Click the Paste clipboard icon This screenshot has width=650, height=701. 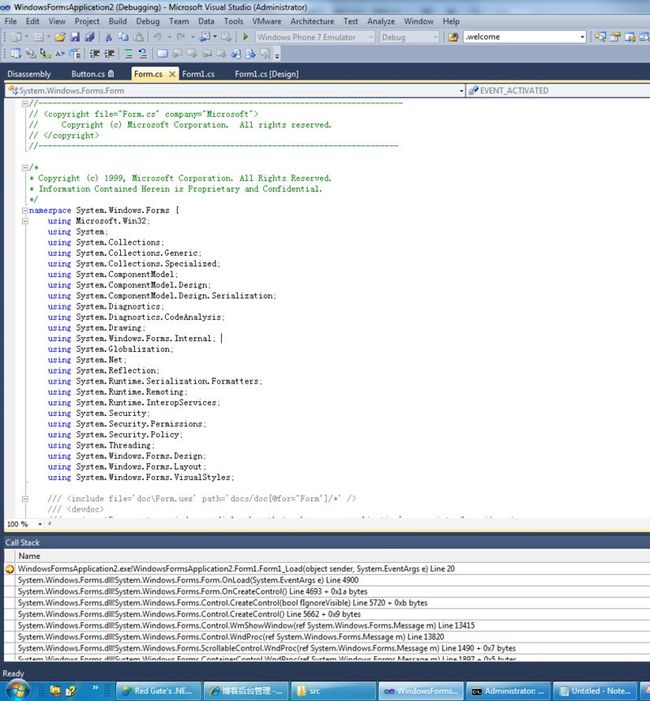(x=139, y=37)
